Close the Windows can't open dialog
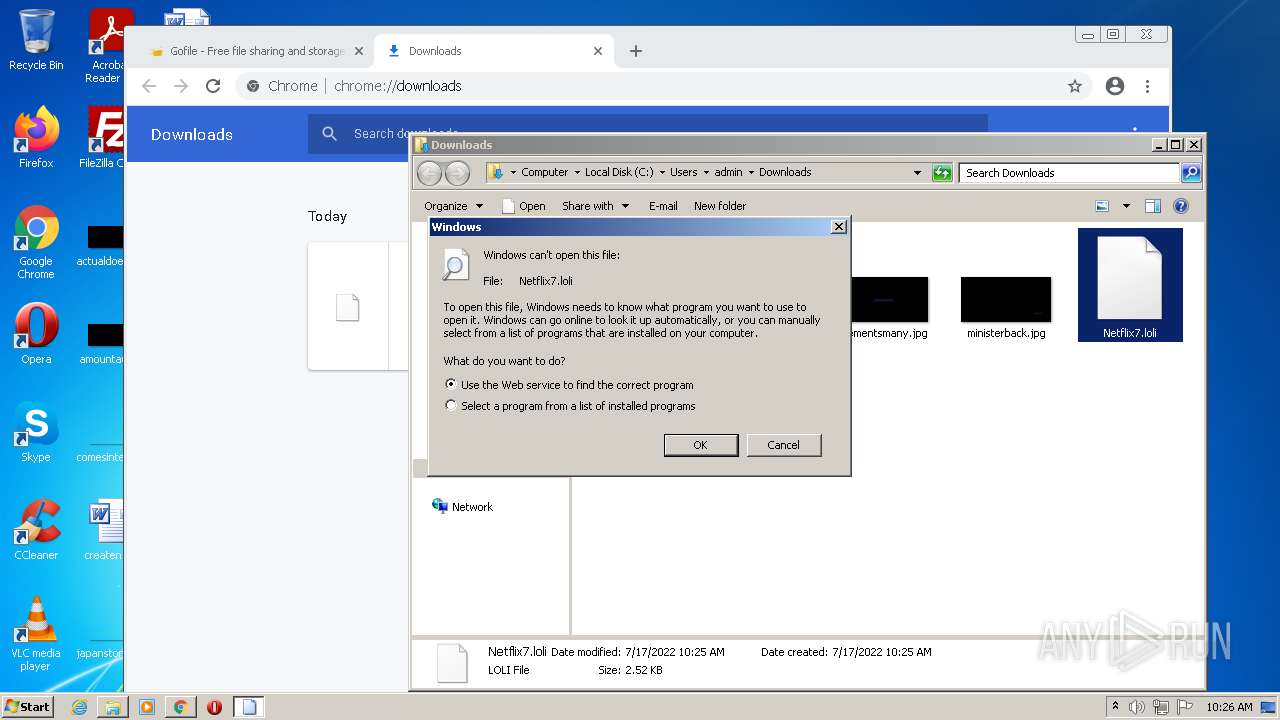Image resolution: width=1280 pixels, height=720 pixels. (839, 227)
